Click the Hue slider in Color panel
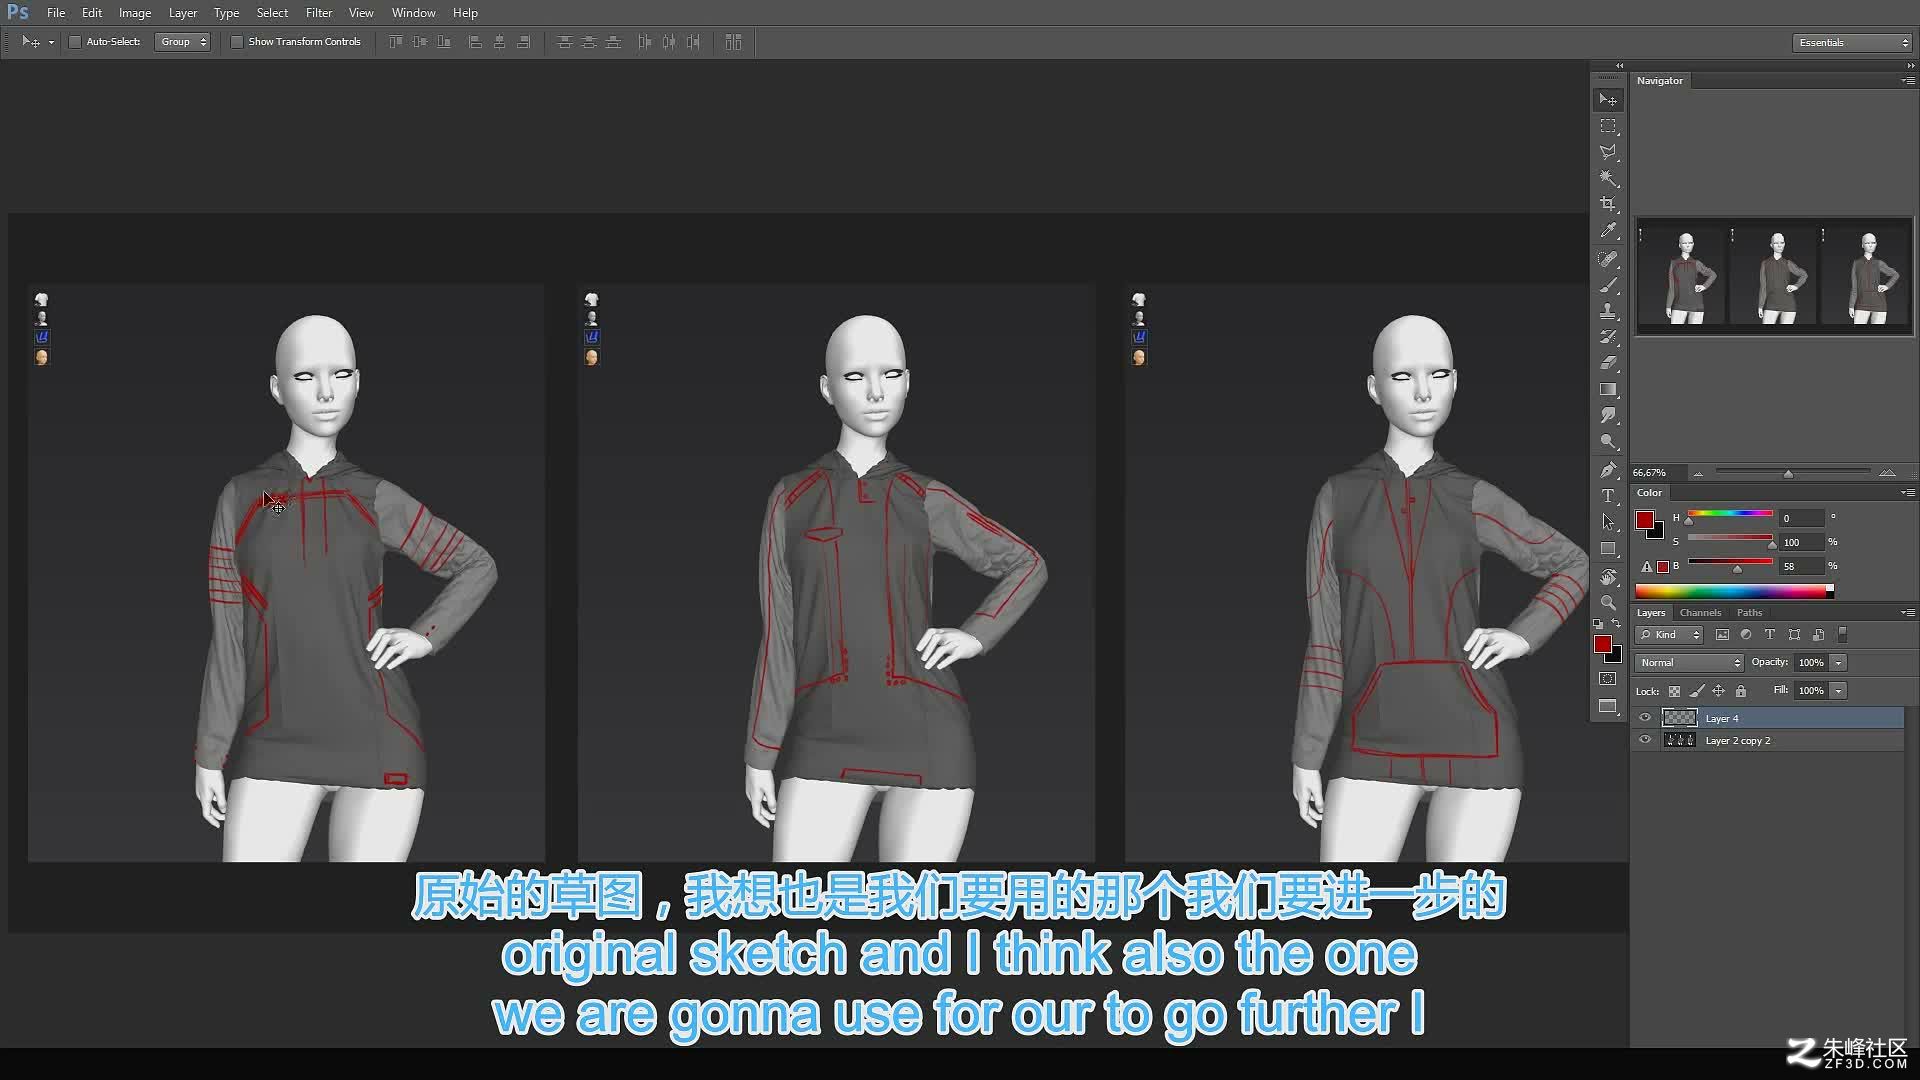This screenshot has width=1920, height=1080. (x=1730, y=514)
